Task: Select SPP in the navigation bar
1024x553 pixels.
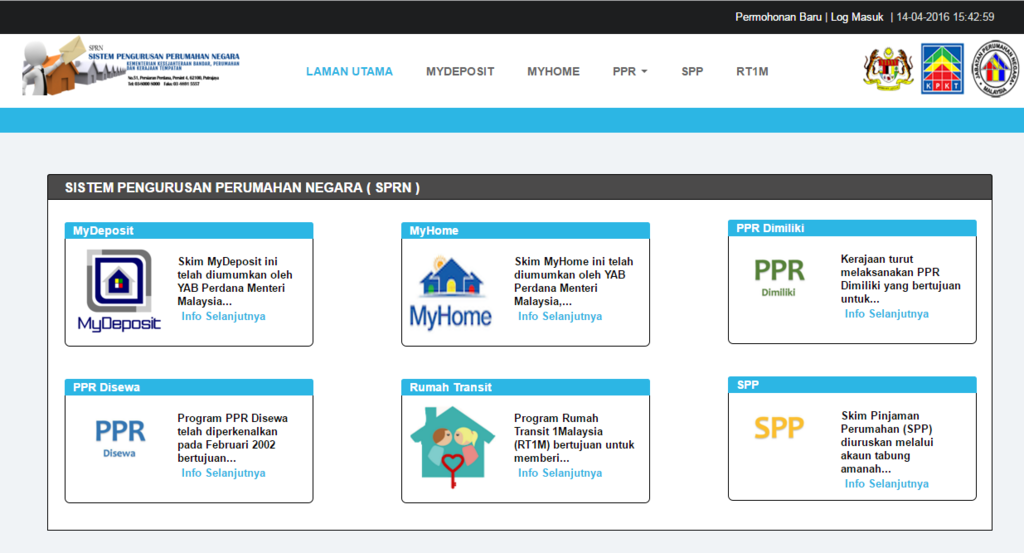Action: coord(692,72)
